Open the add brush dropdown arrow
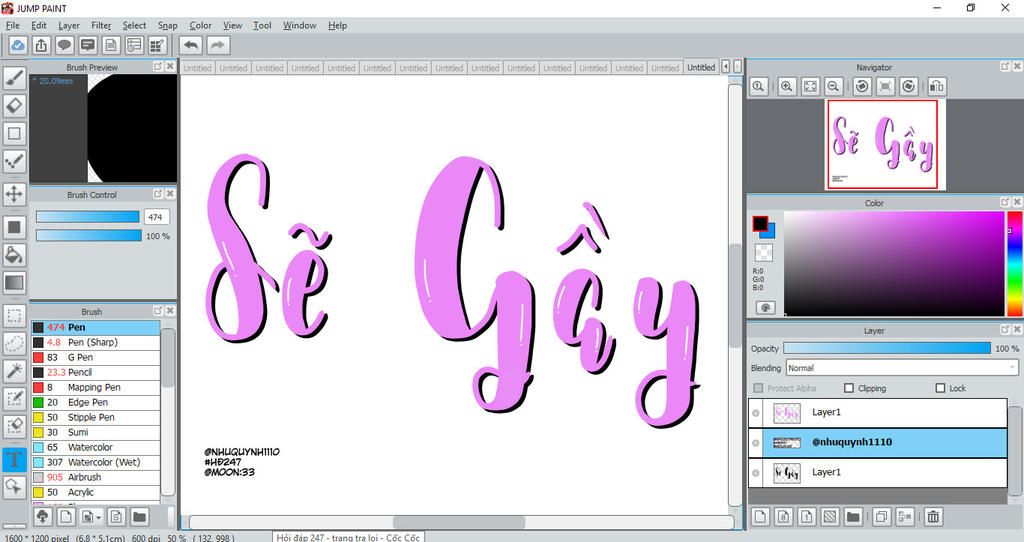Screen dimensions: 1024x542 (x=98, y=518)
